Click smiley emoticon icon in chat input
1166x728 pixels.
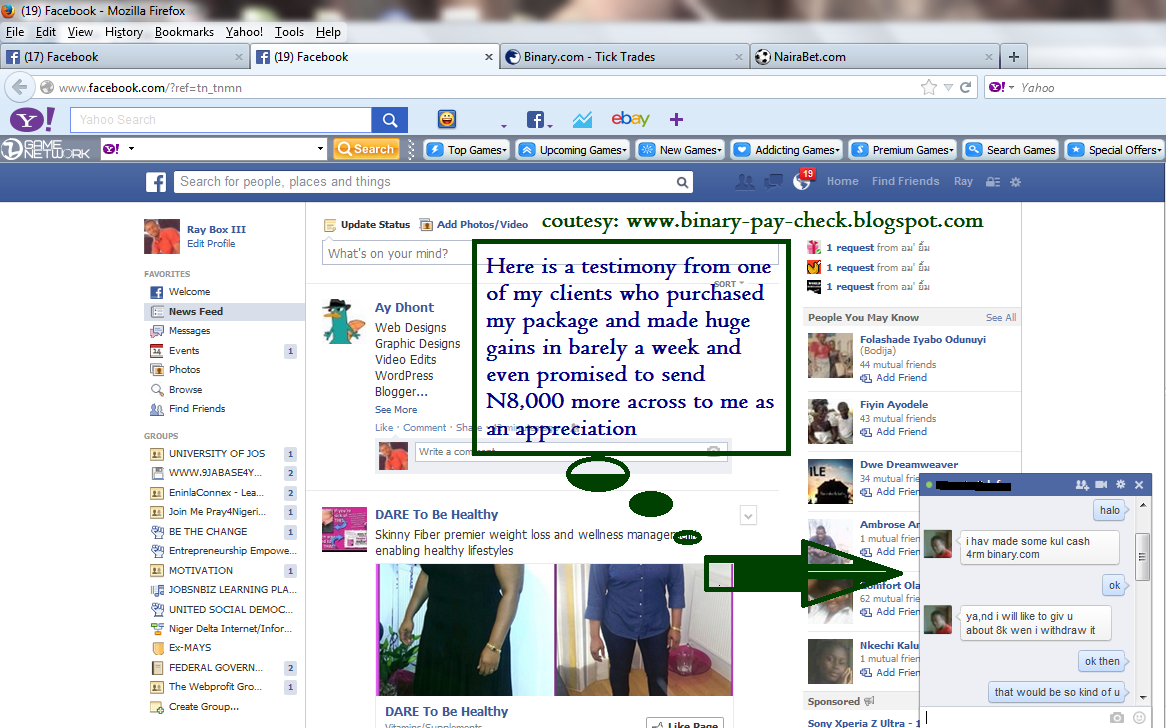1138,718
